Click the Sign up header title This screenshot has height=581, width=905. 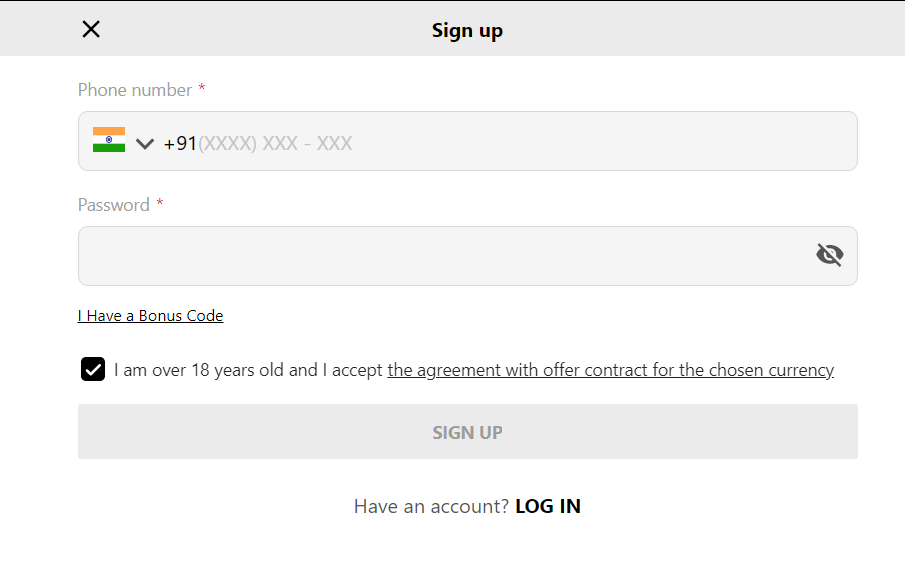point(467,31)
